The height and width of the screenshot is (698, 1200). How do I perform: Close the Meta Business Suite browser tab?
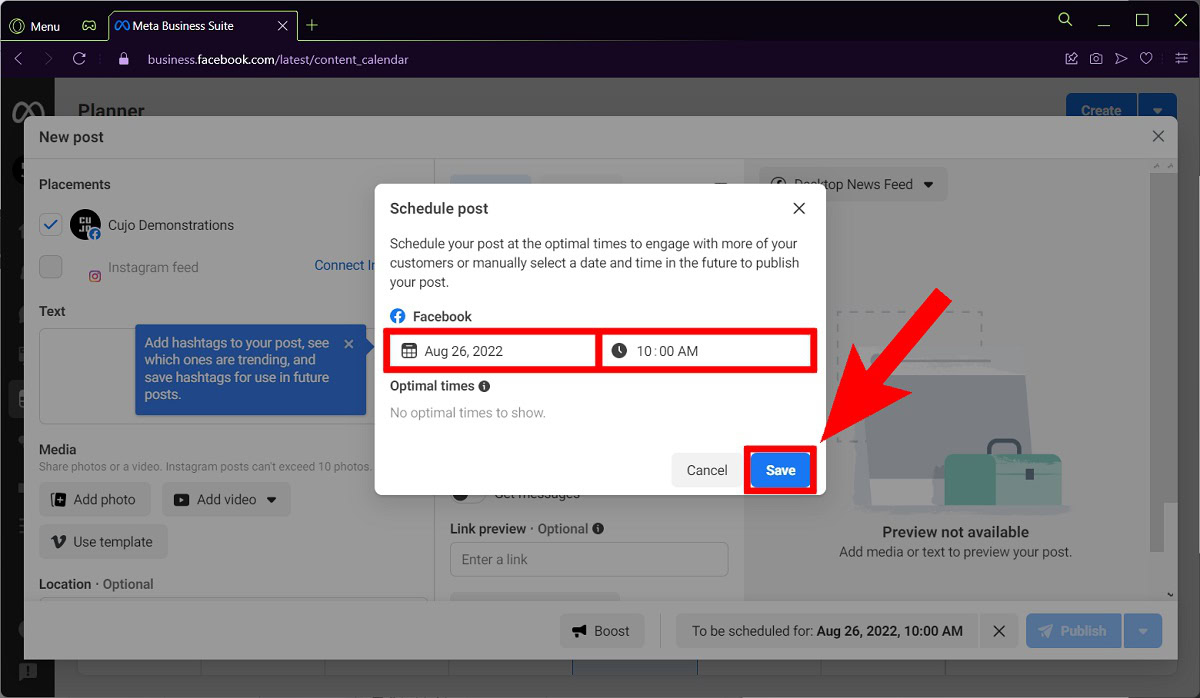[x=284, y=26]
